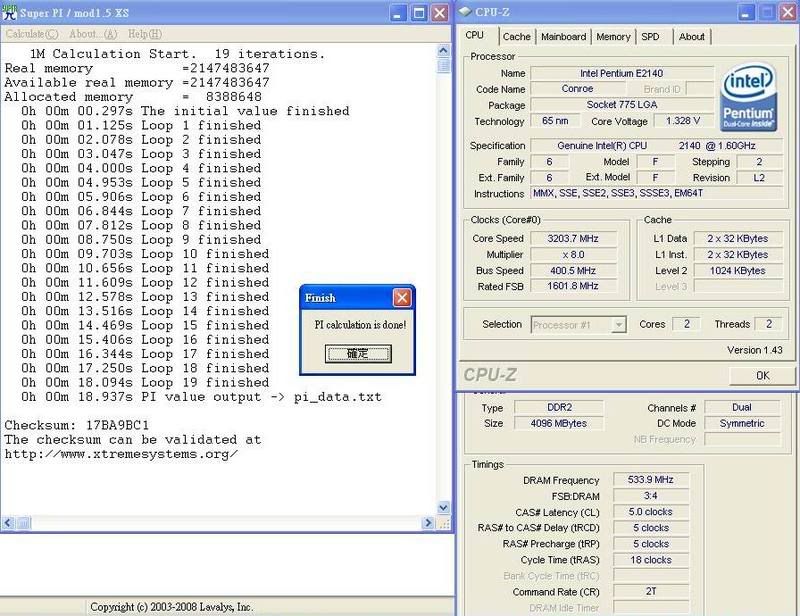Click the Package value Socket 775 LGA
Viewport: 800px width, 616px height.
(621, 105)
